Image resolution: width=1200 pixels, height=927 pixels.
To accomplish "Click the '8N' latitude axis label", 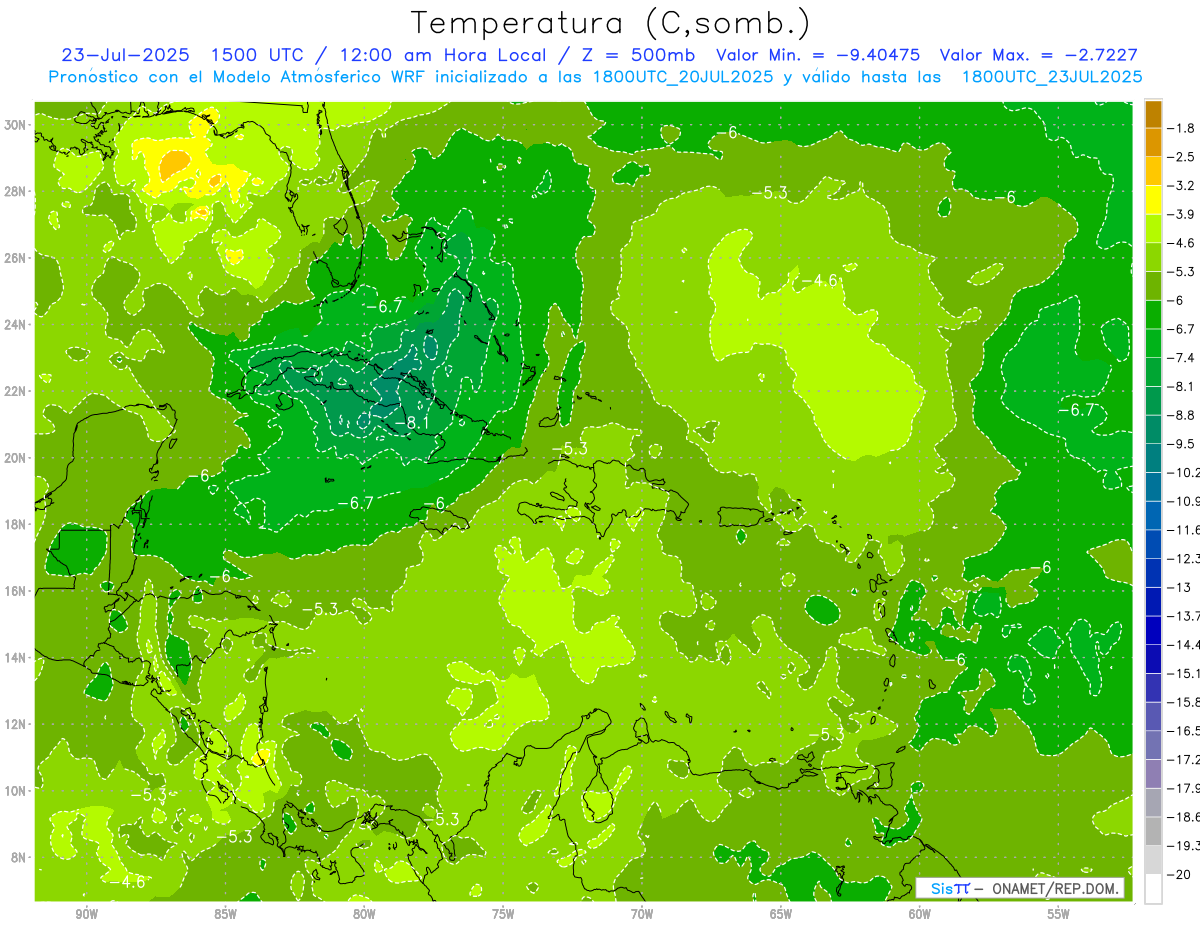I will (x=20, y=857).
